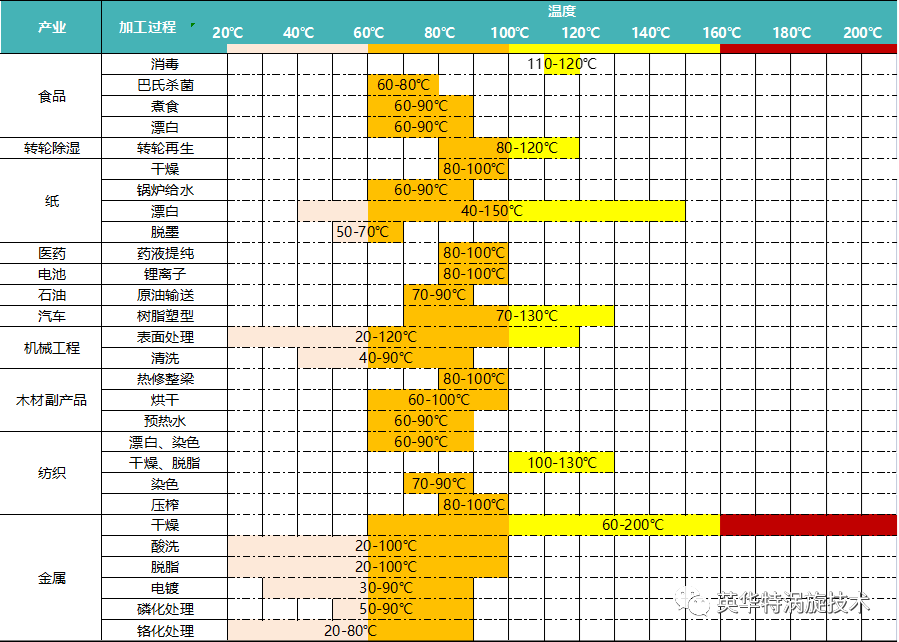Viewport: 899px width, 642px height.
Task: Select the 漂白、染色 process cell
Action: [165, 442]
